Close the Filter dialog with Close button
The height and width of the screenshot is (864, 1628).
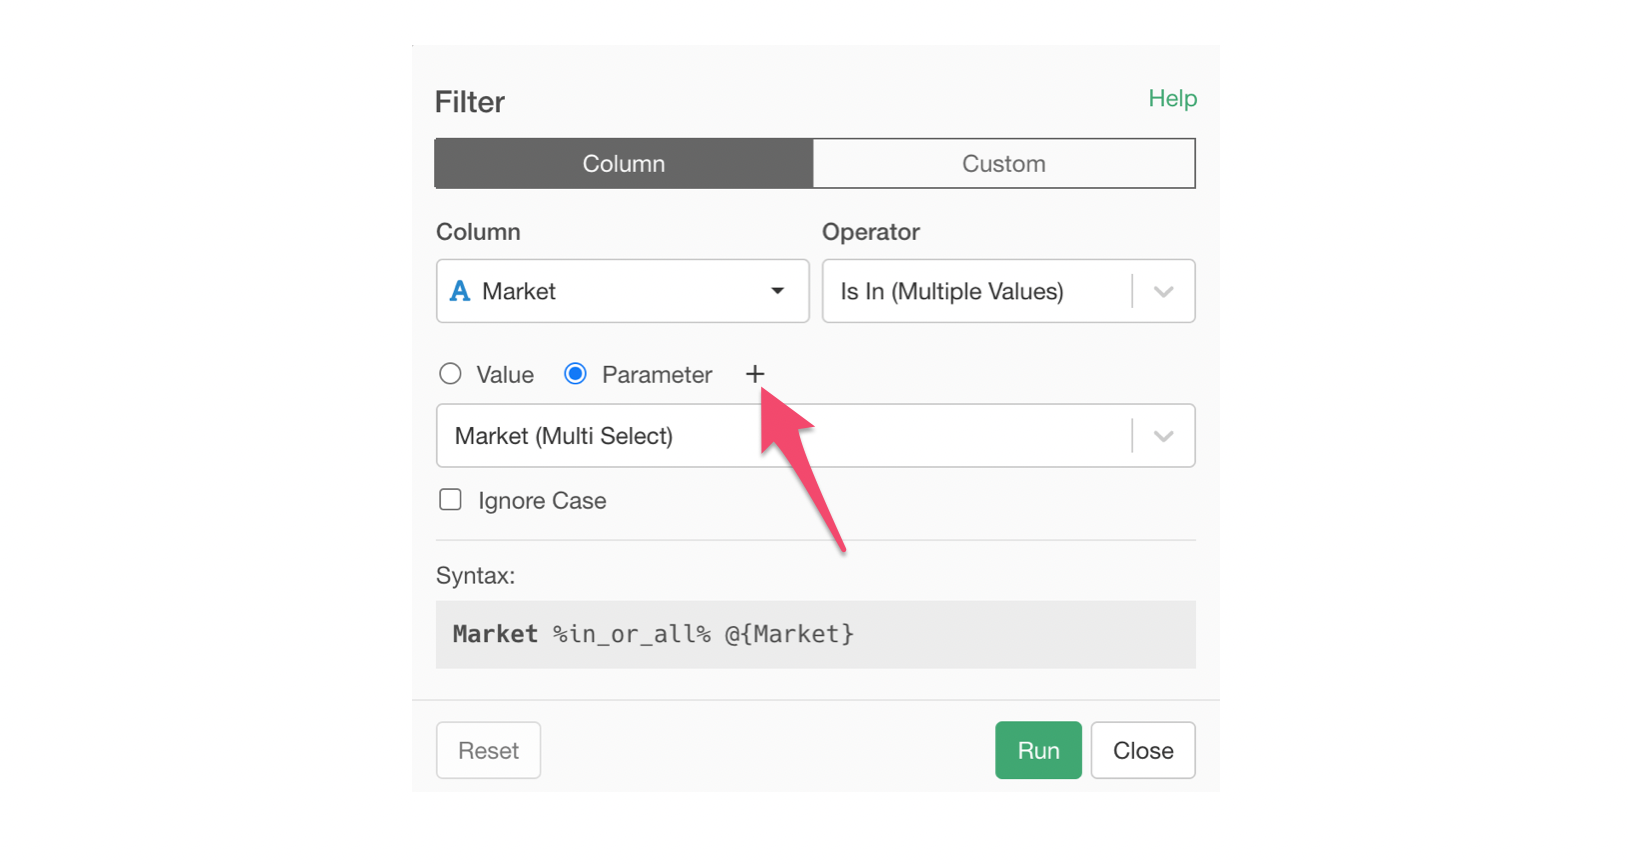click(x=1142, y=750)
